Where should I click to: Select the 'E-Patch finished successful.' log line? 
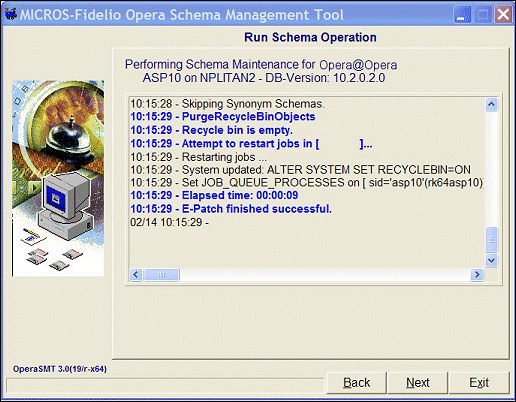pyautogui.click(x=231, y=209)
